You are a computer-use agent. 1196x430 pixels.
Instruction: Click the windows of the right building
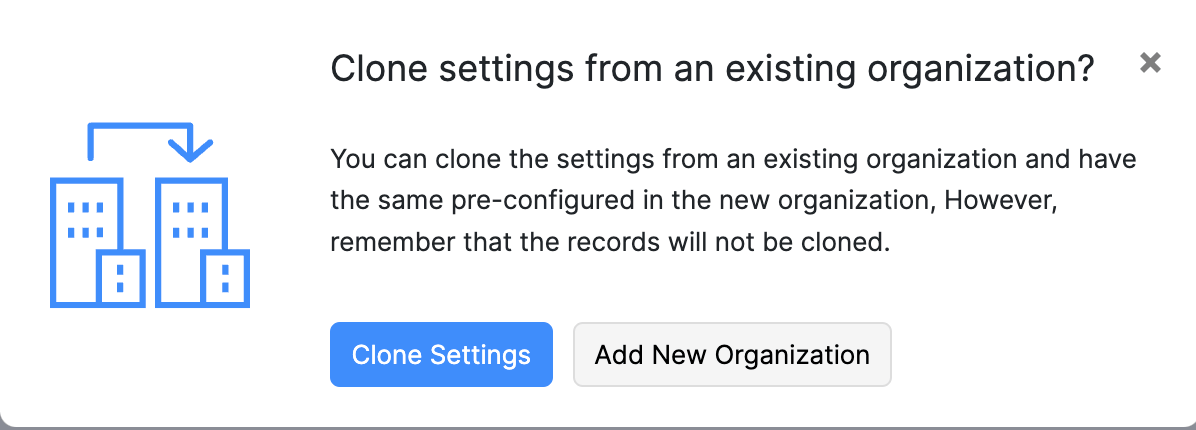[189, 220]
